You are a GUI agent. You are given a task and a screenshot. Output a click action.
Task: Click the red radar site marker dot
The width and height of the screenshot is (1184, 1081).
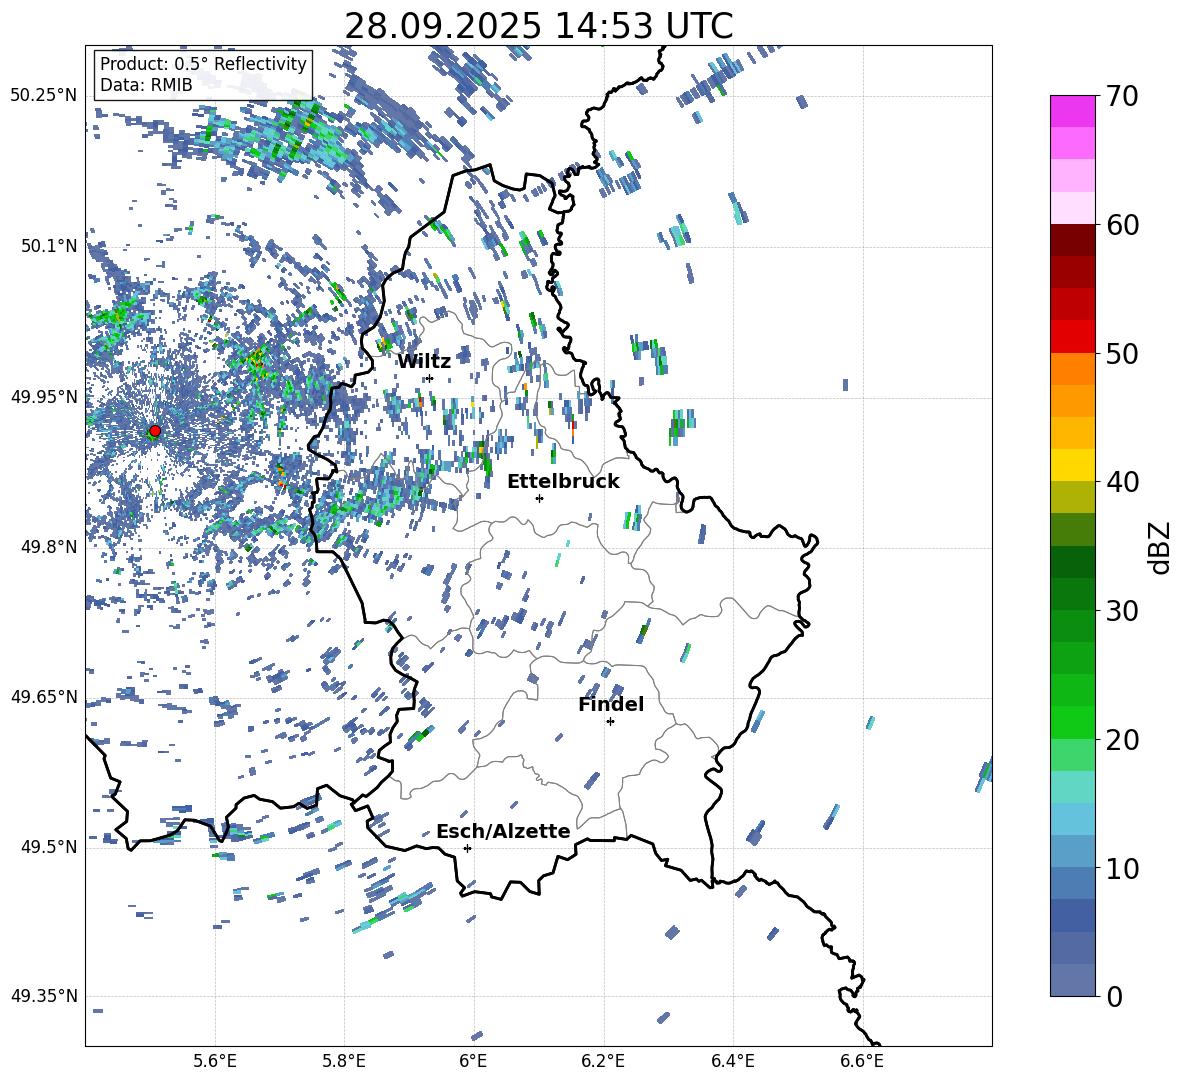point(155,431)
